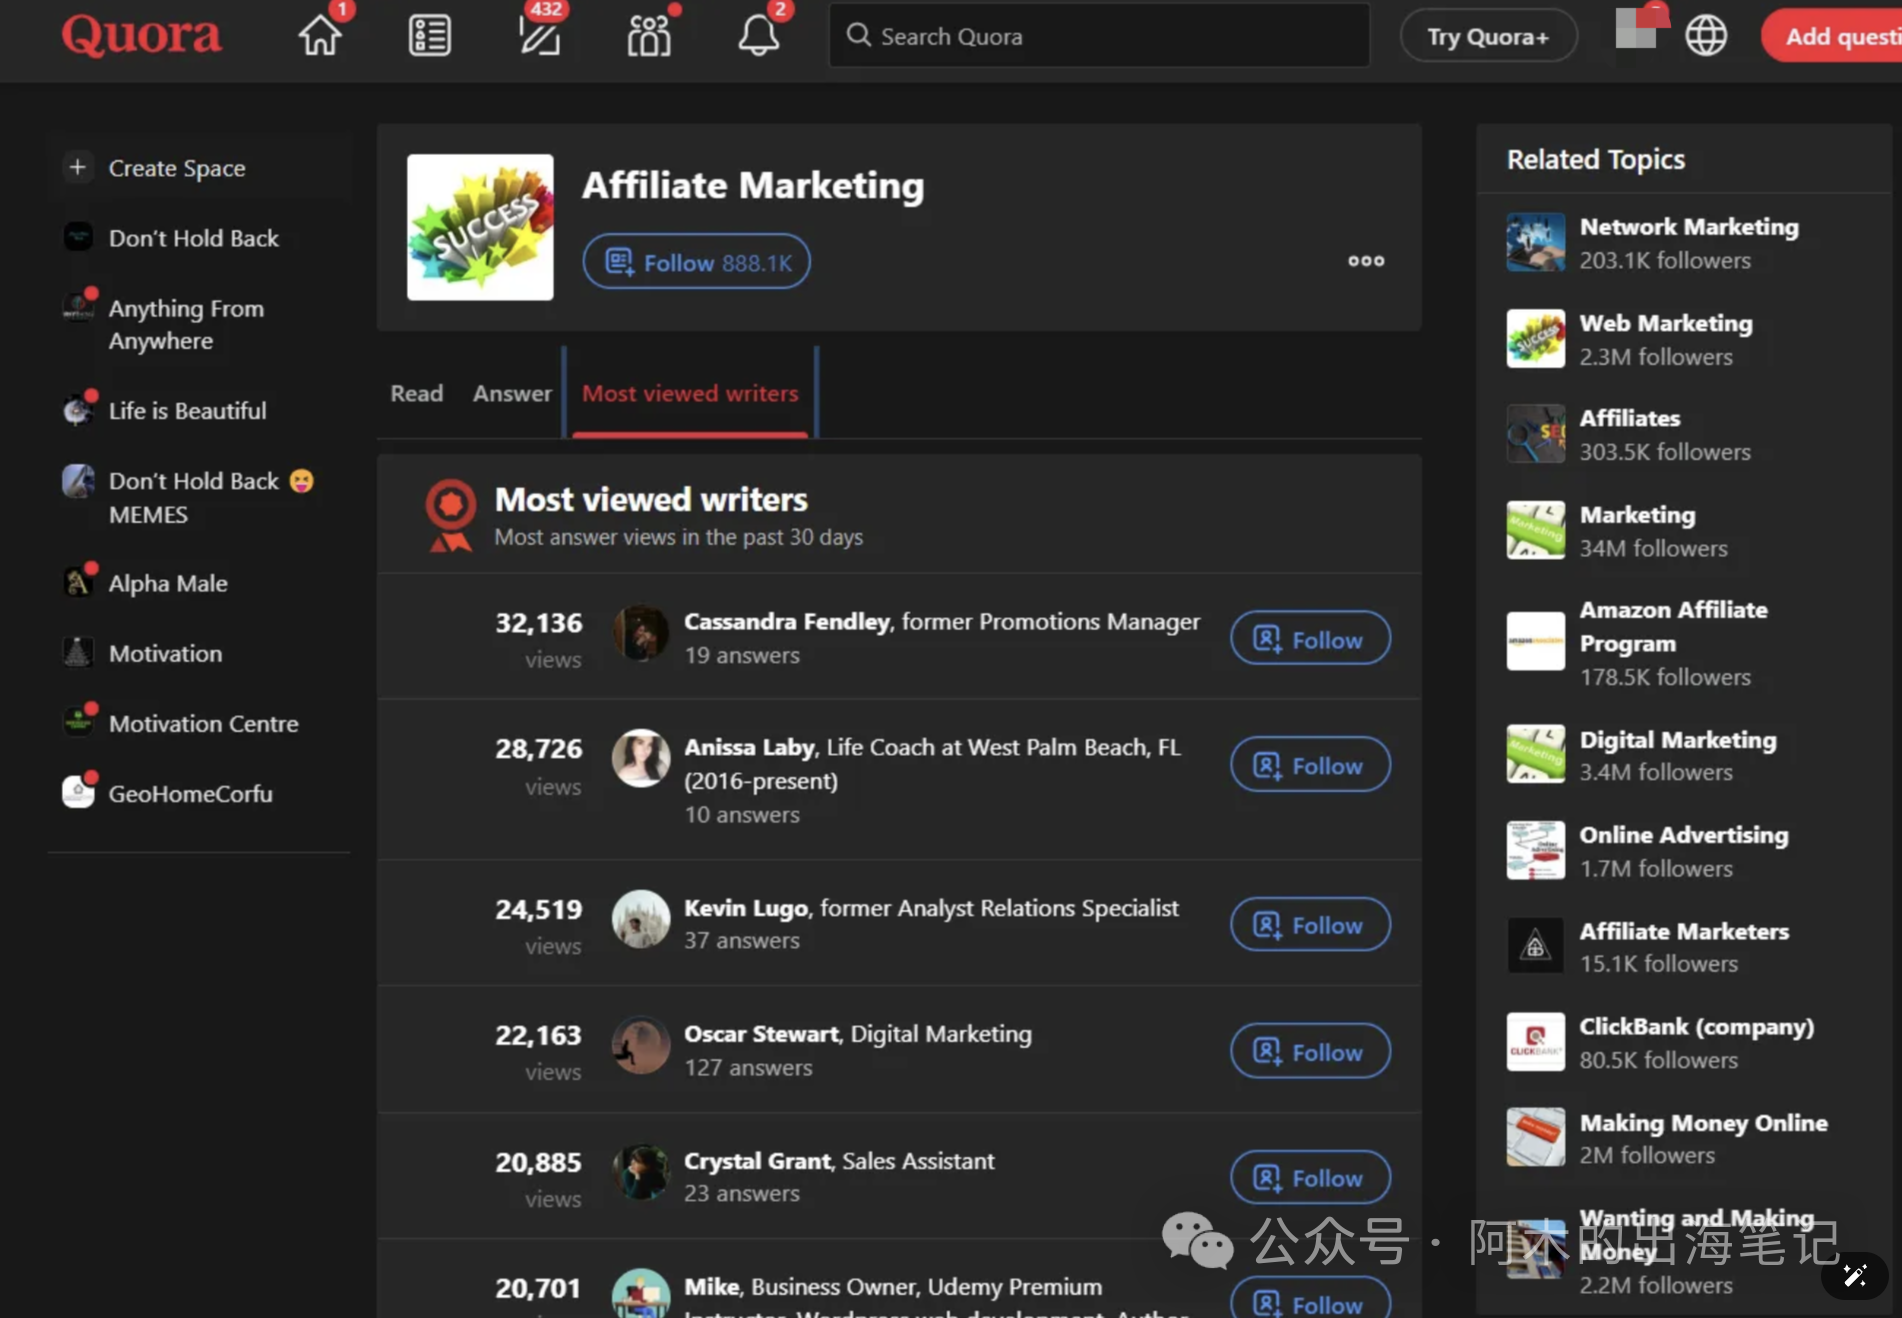This screenshot has height=1318, width=1902.
Task: Click the Try Quora+ button
Action: point(1488,37)
